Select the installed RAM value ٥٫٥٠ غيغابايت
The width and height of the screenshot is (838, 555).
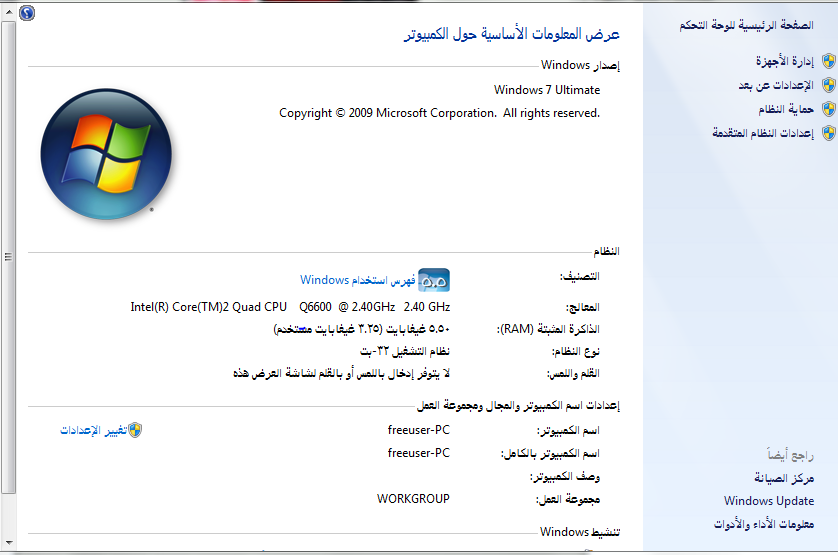(x=418, y=329)
